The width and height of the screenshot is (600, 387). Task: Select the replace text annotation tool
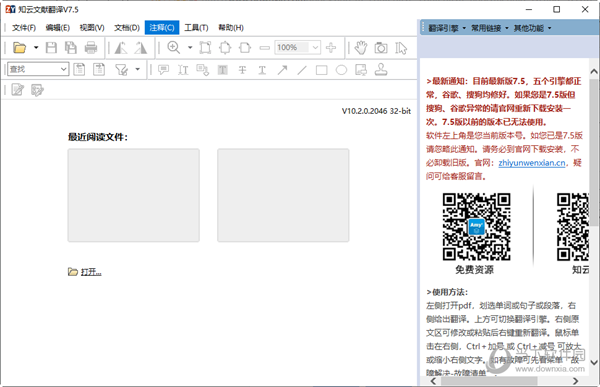[x=203, y=70]
